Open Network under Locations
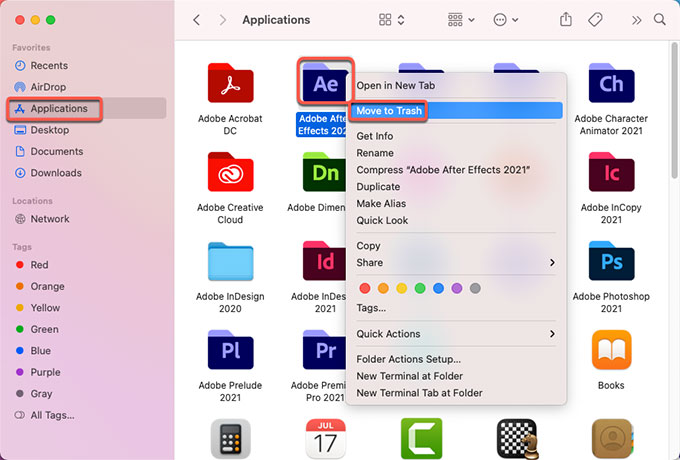 pyautogui.click(x=87, y=219)
